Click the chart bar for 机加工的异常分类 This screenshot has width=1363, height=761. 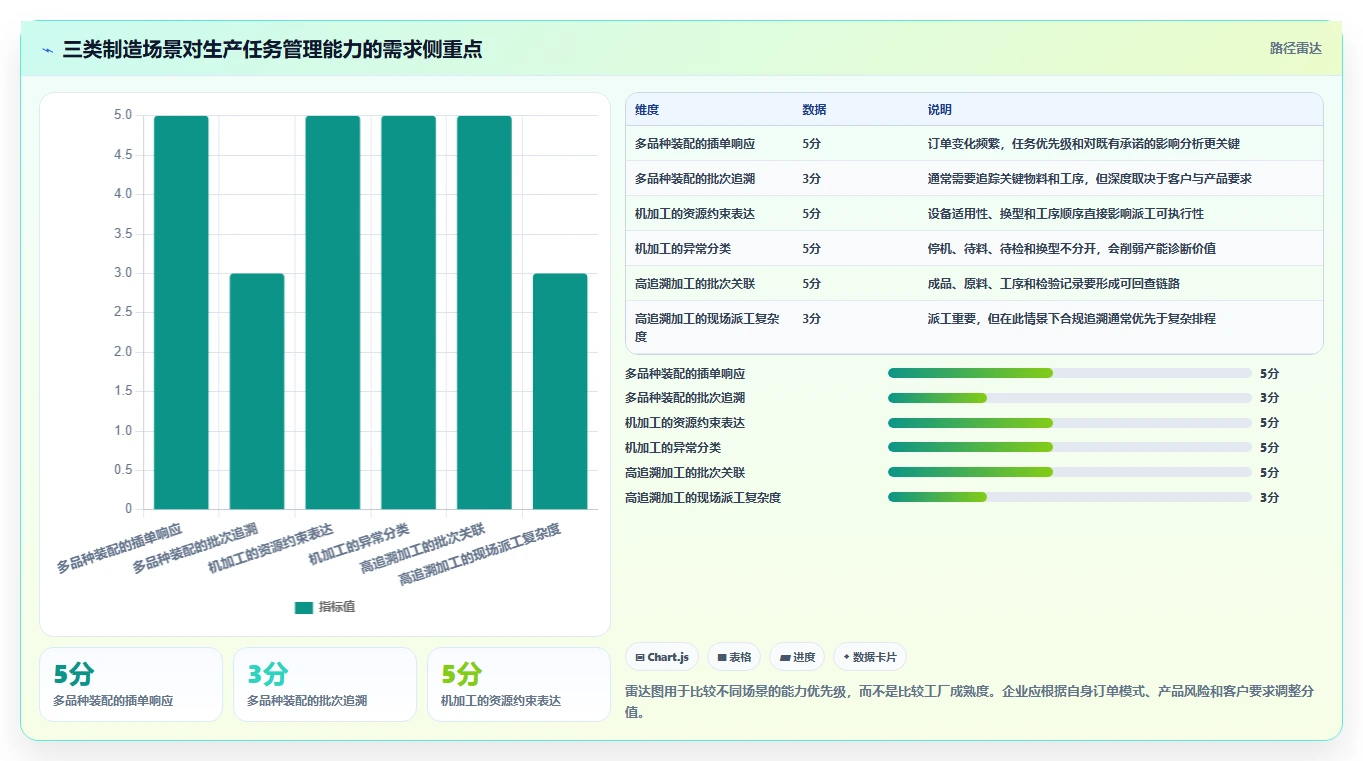click(408, 312)
